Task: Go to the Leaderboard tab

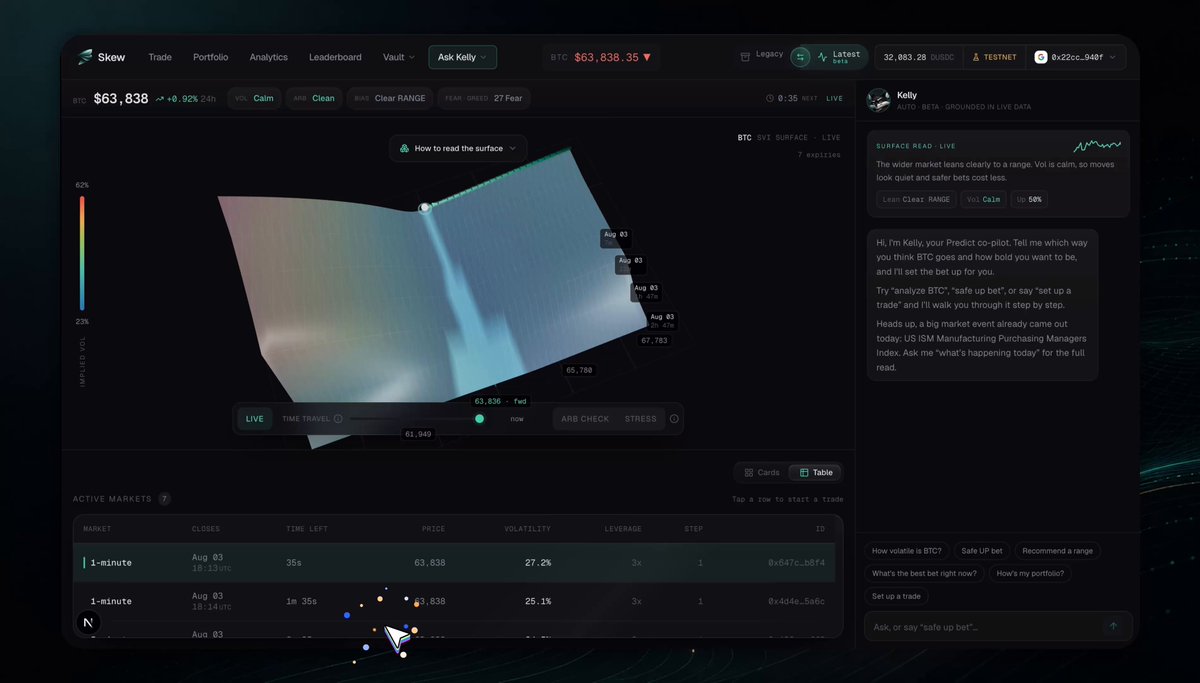Action: (x=335, y=57)
